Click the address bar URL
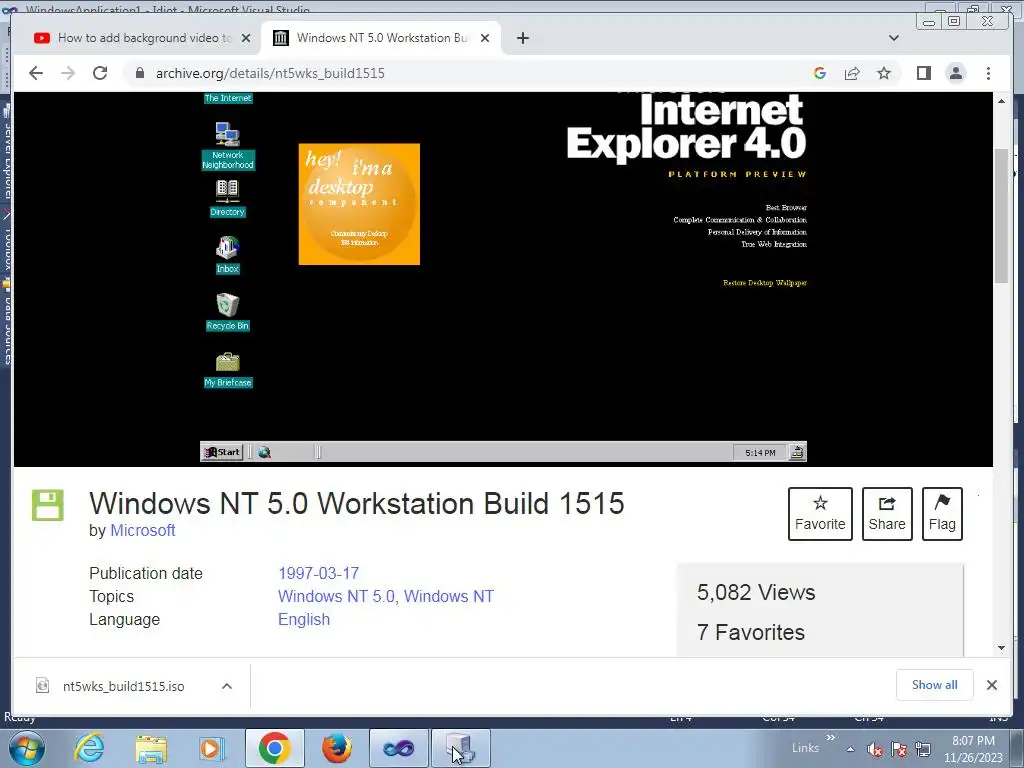The image size is (1024, 768). click(270, 73)
